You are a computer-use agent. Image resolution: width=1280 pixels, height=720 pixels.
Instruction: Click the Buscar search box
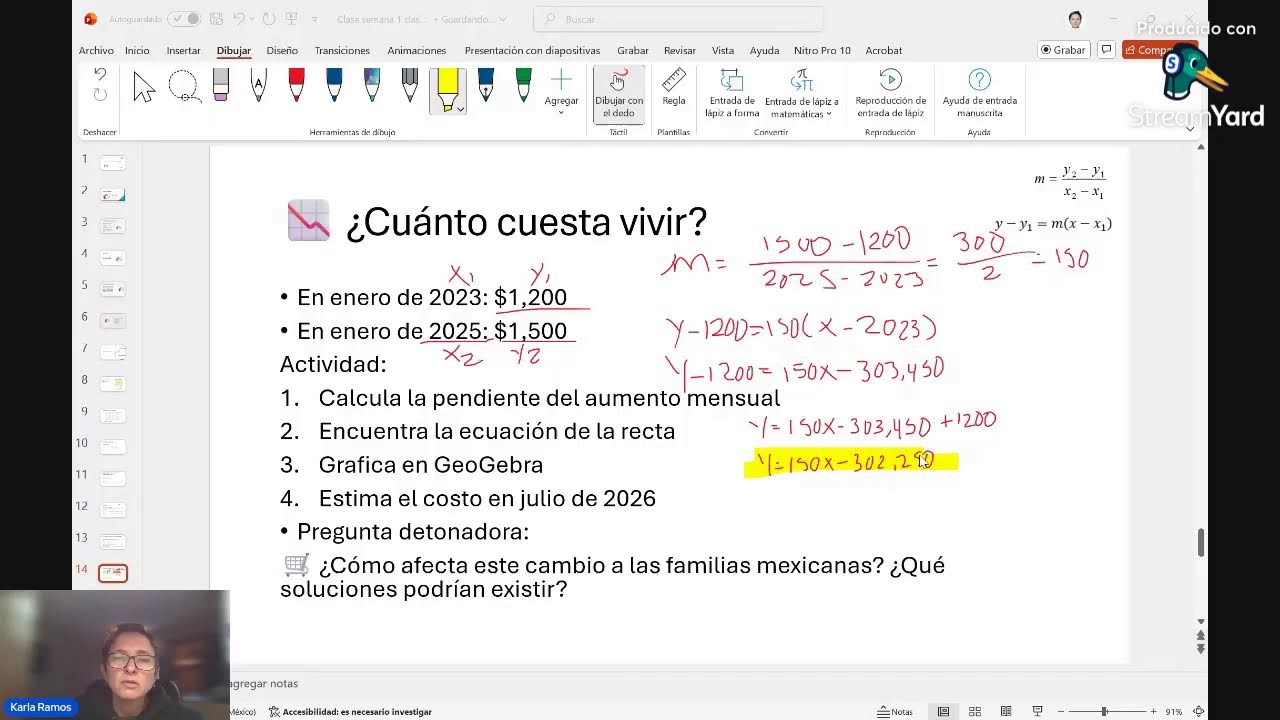tap(678, 19)
